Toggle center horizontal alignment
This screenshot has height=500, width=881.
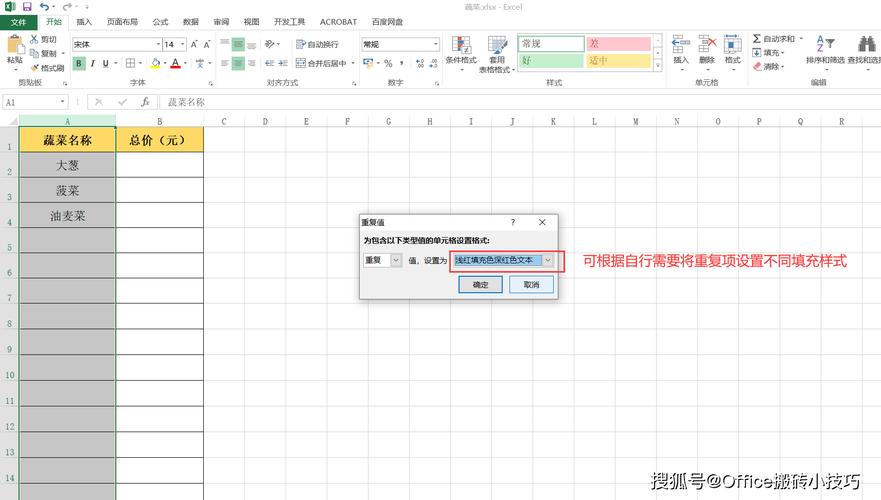coord(238,63)
